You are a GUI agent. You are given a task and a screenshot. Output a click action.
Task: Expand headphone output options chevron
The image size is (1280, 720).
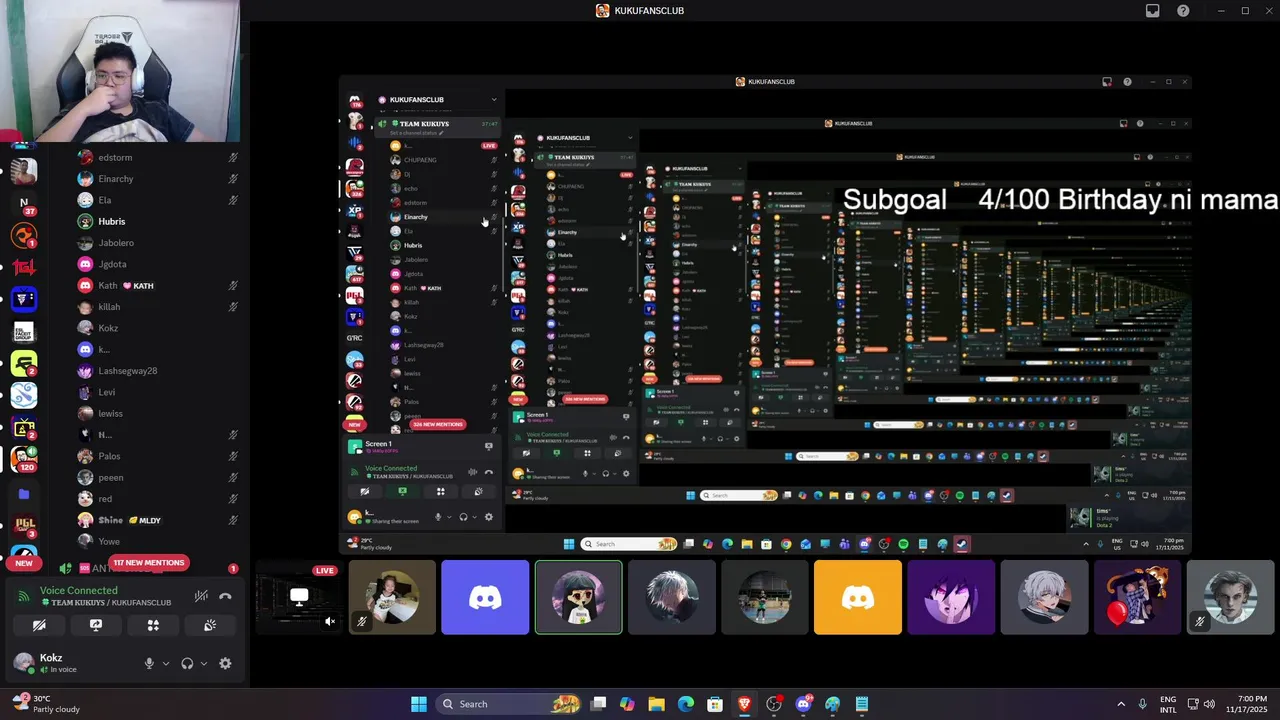[204, 663]
